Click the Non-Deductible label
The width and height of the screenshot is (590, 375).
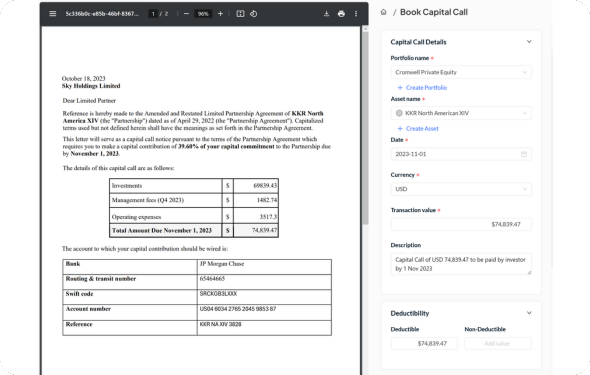485,329
